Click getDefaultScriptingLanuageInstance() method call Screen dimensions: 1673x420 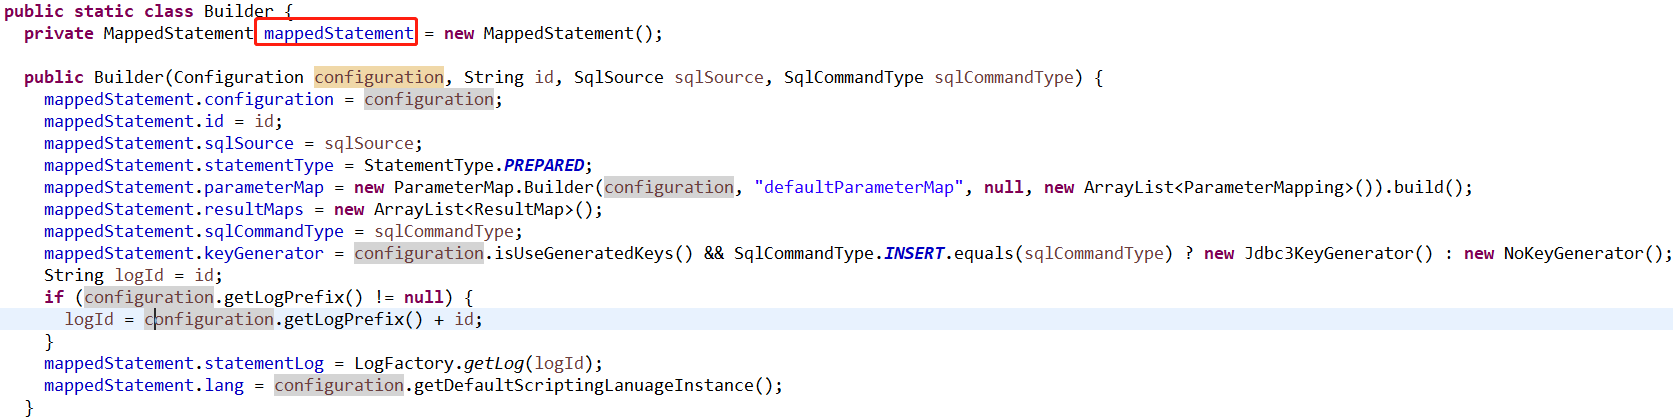coord(594,385)
